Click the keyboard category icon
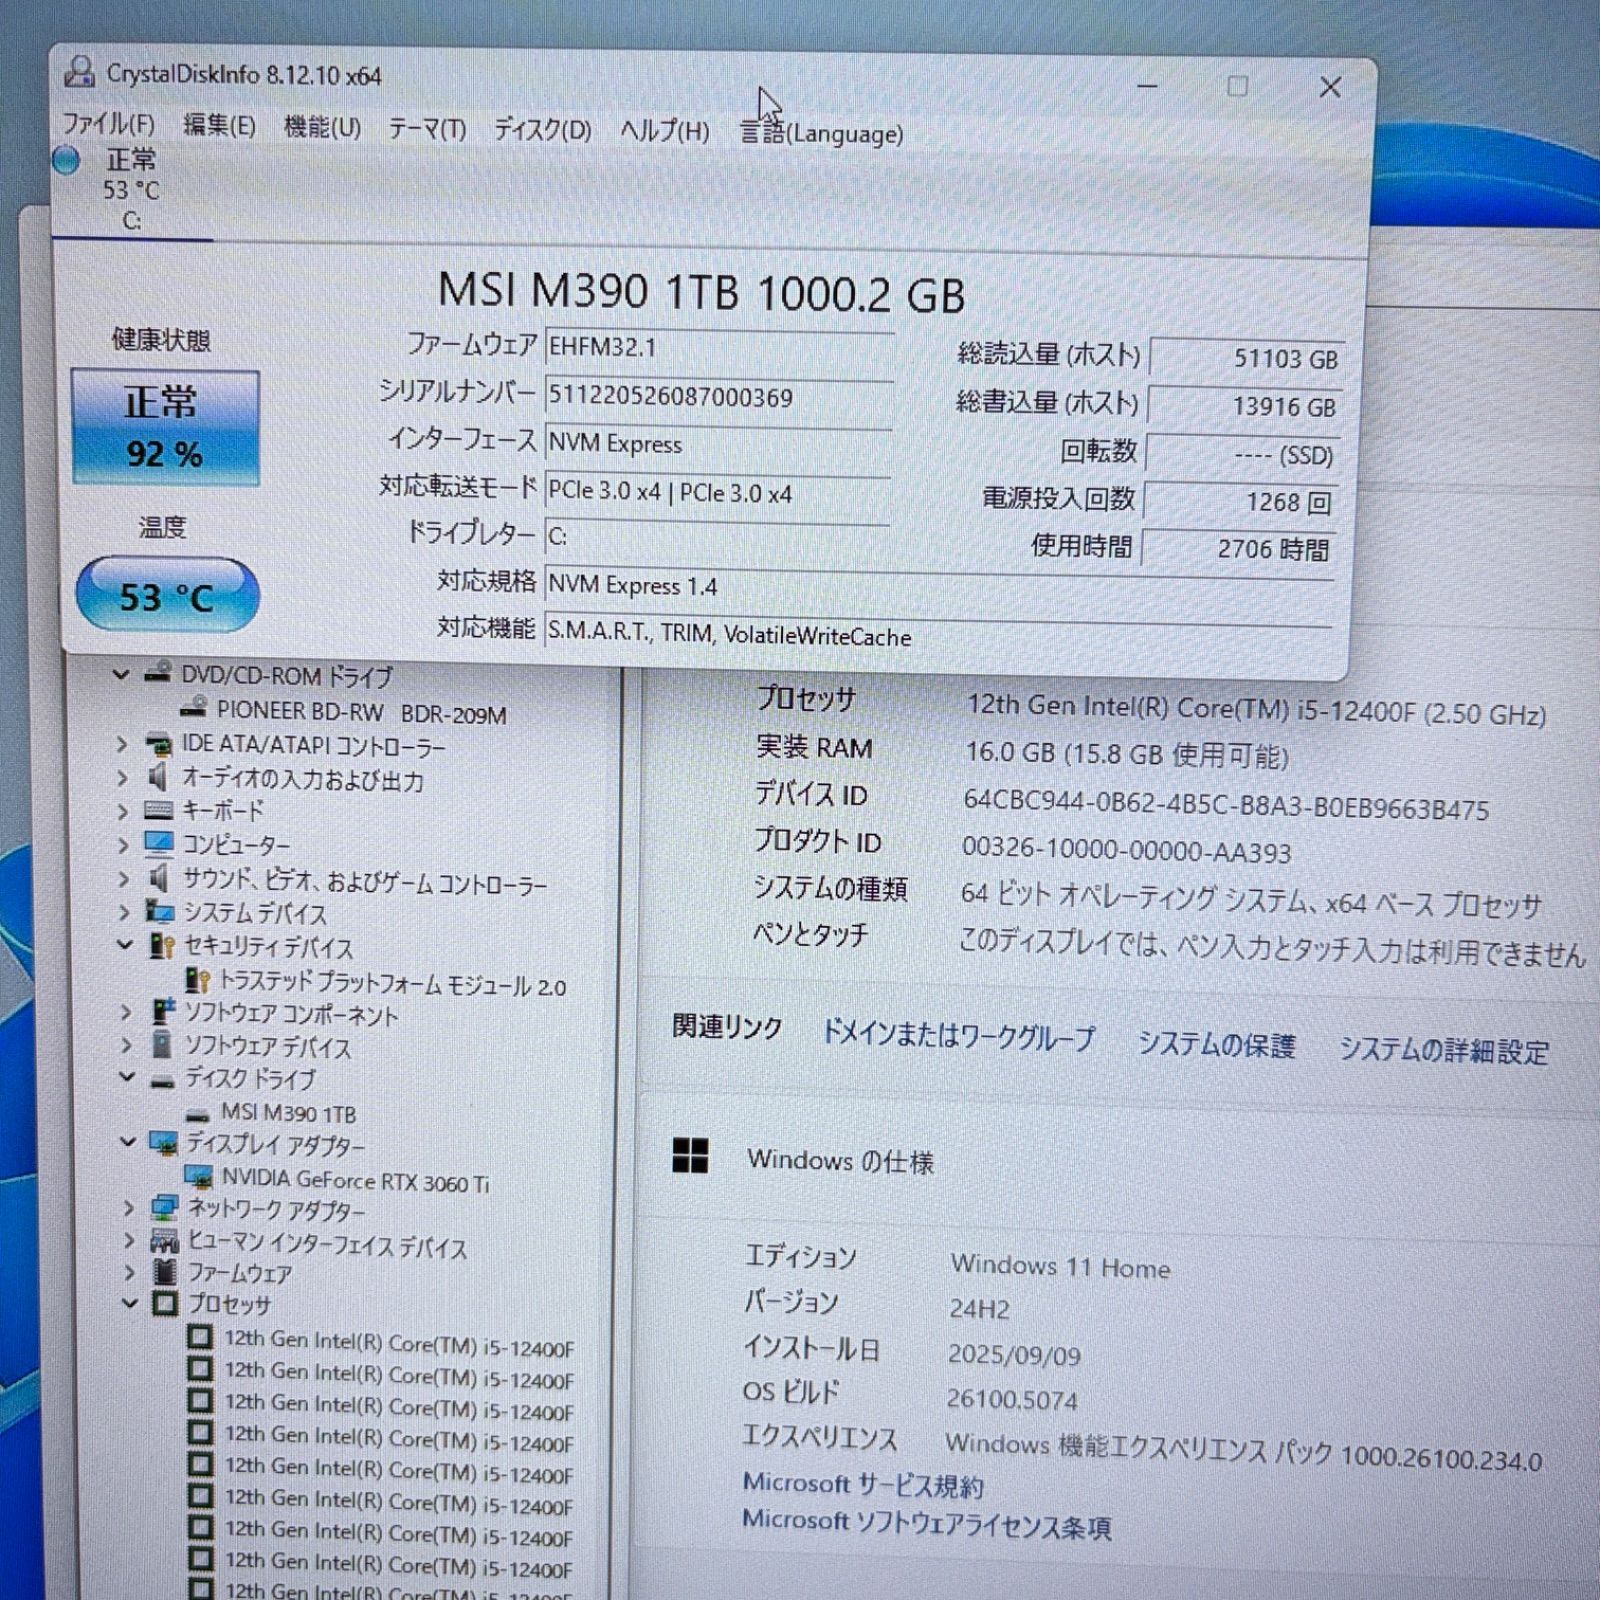The width and height of the screenshot is (1600, 1600). [159, 810]
